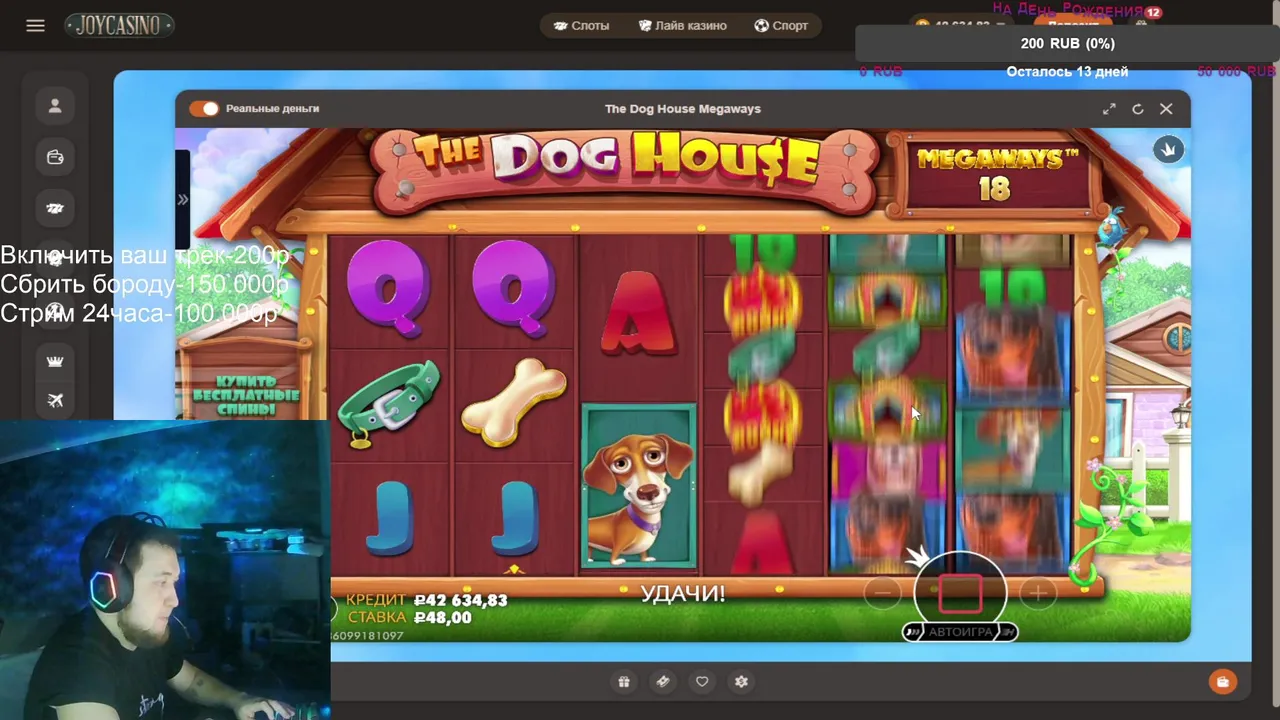
Task: Click the JOYCASINO logo
Action: pos(119,26)
